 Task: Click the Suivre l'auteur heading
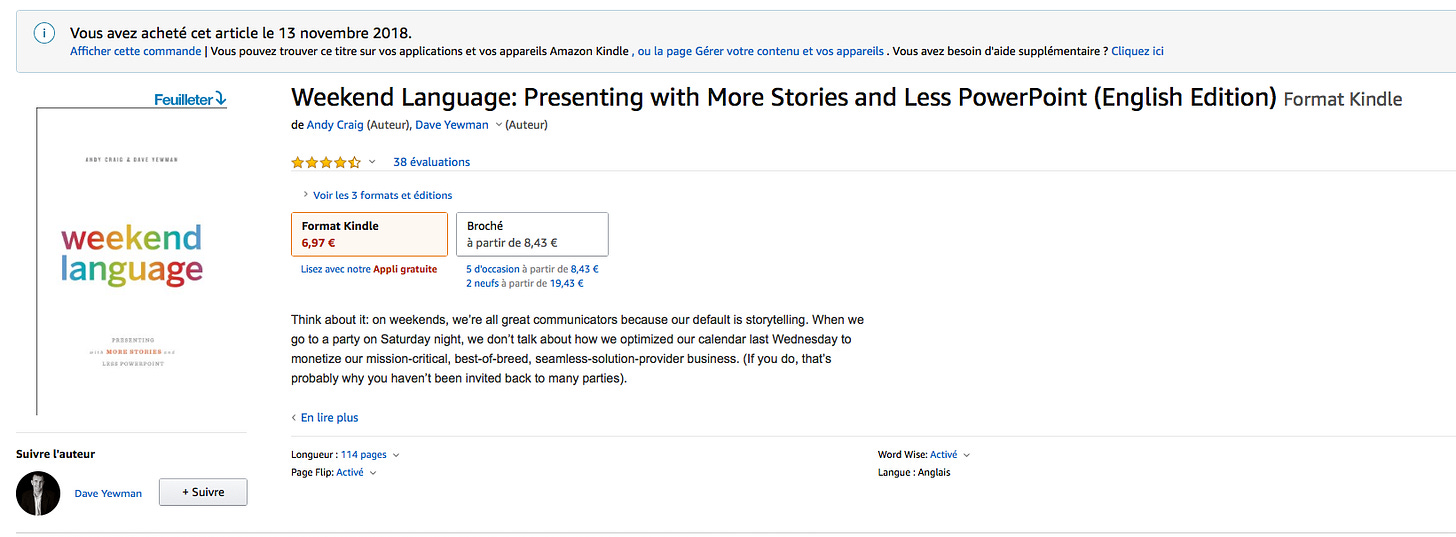coord(56,454)
